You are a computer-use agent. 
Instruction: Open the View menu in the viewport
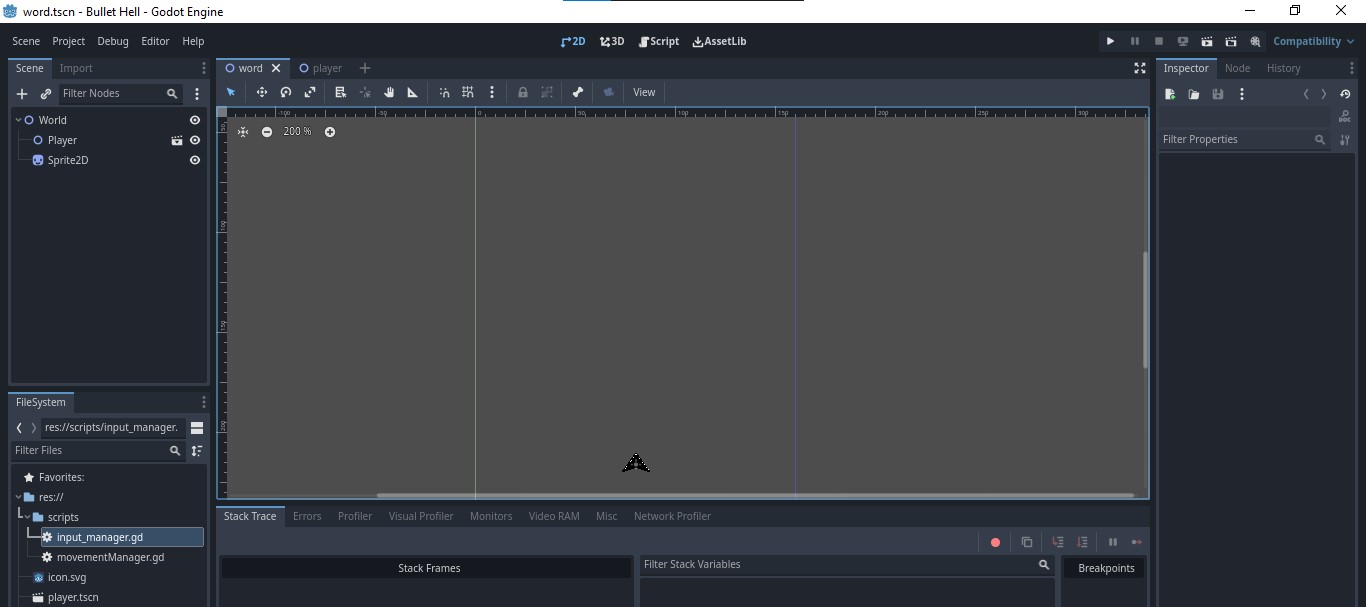point(644,92)
